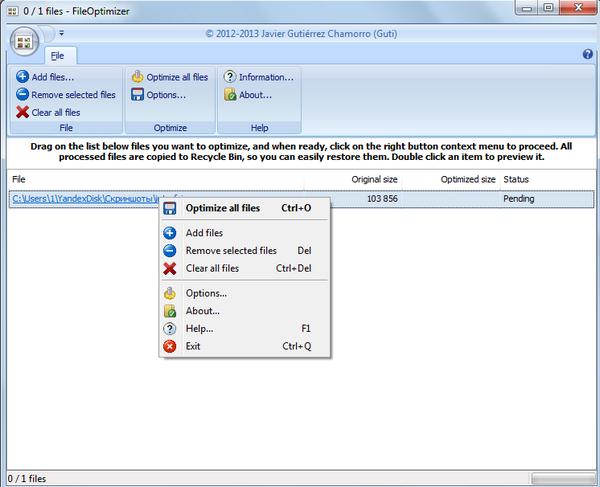
Task: Click the red circle Exit icon in context menu
Action: [x=170, y=346]
